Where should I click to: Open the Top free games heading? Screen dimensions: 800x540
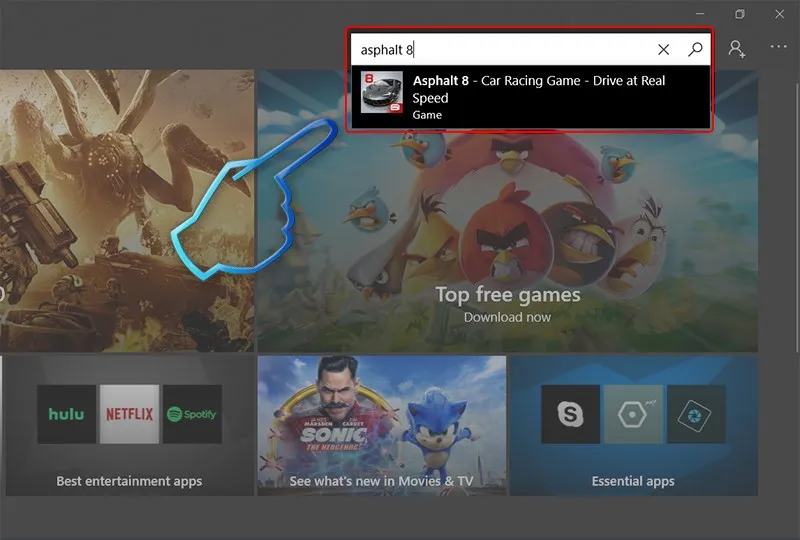click(507, 294)
